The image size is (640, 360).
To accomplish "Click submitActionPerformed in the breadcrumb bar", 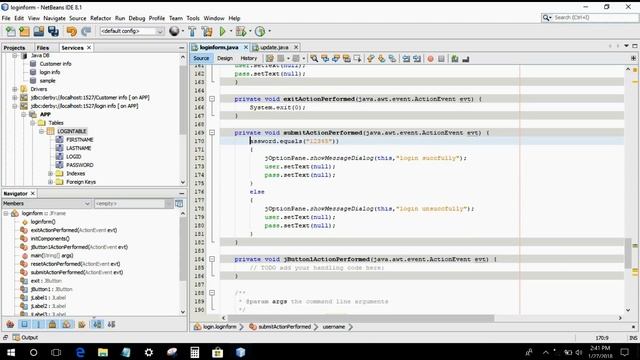I will coord(284,327).
